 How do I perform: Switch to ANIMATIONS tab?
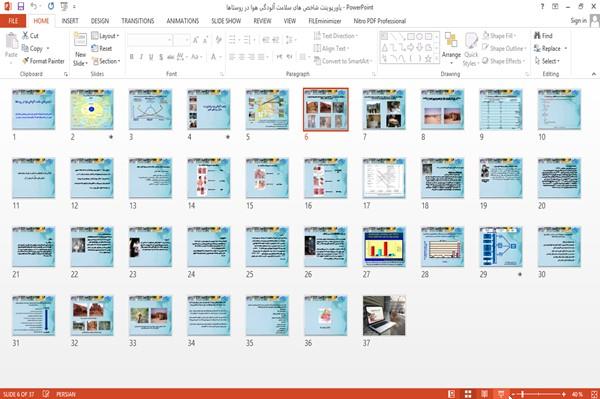[183, 21]
